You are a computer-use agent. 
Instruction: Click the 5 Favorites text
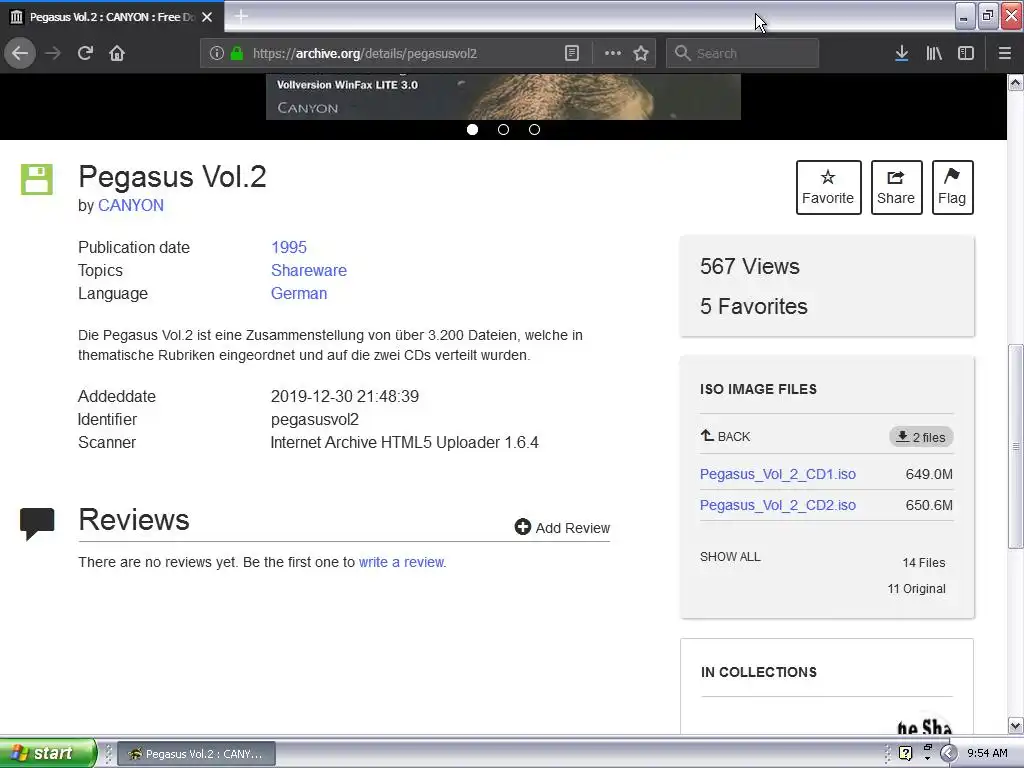(754, 306)
